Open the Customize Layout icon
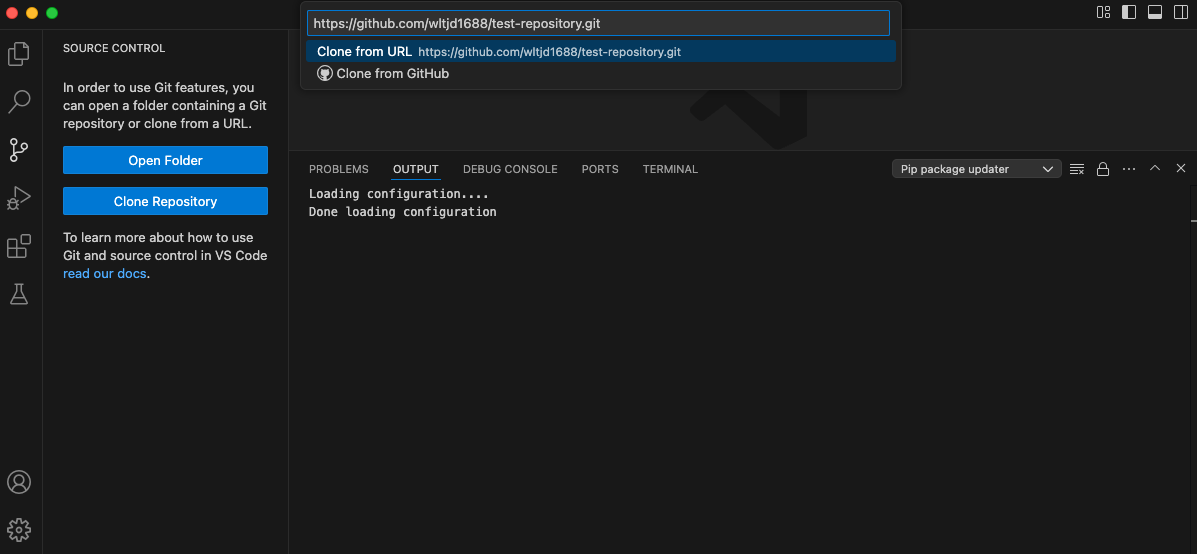This screenshot has height=554, width=1197. [1103, 12]
